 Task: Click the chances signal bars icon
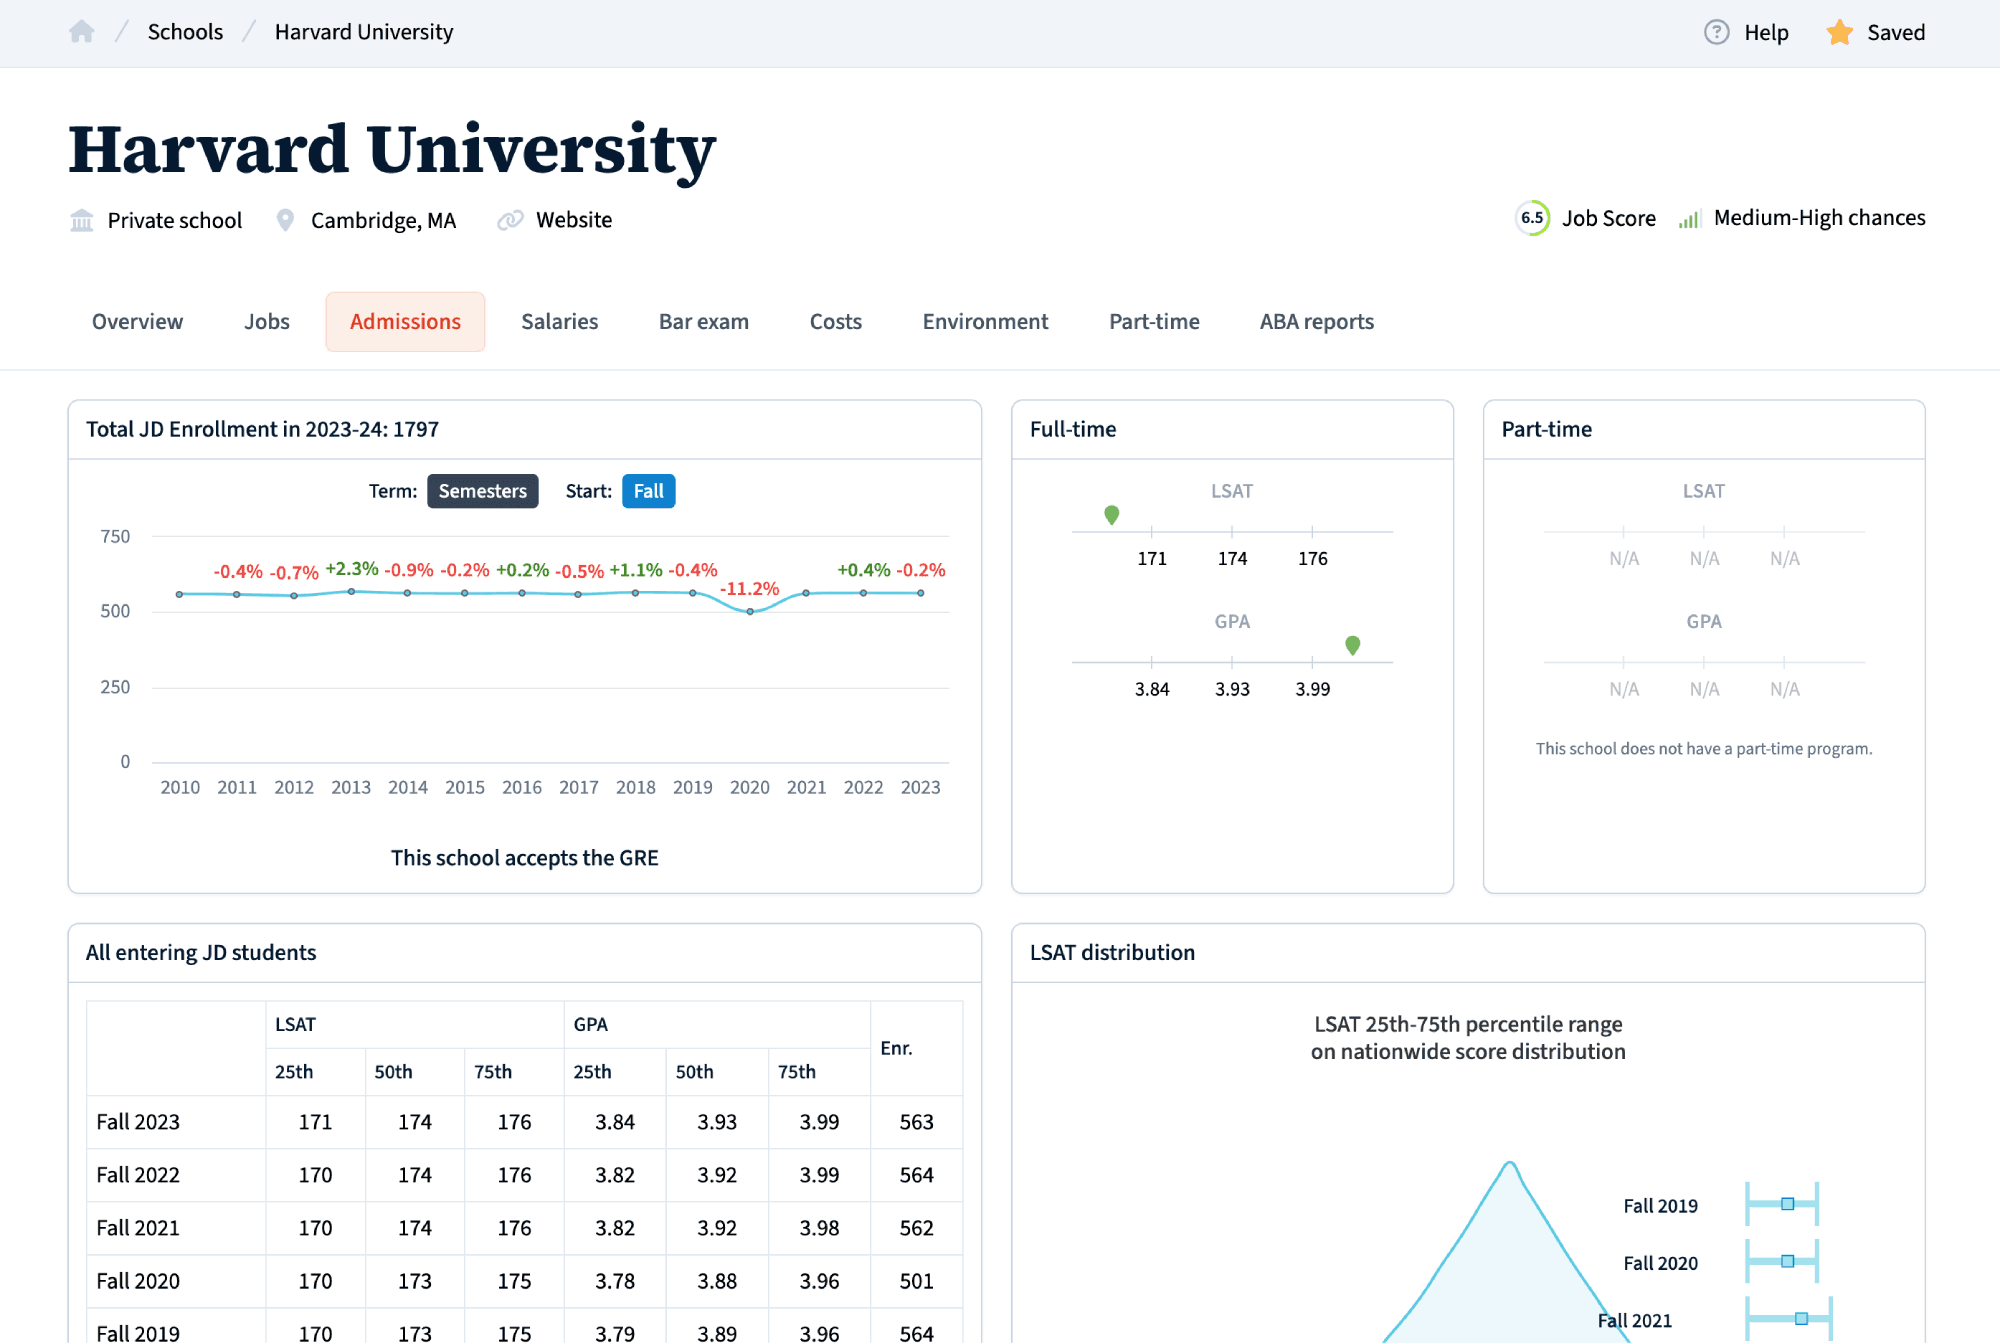pos(1689,219)
